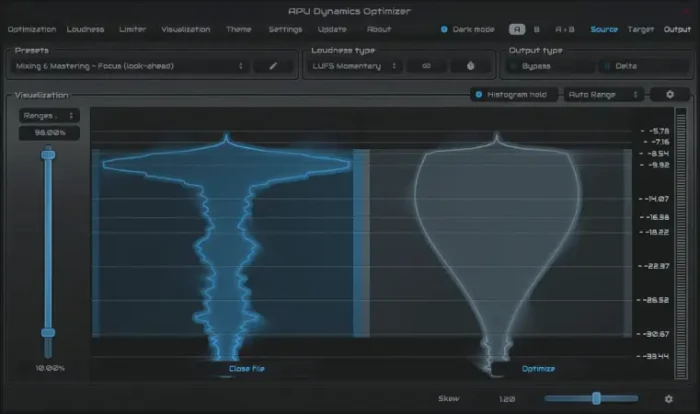Open the Auto Range dropdown

pos(603,94)
